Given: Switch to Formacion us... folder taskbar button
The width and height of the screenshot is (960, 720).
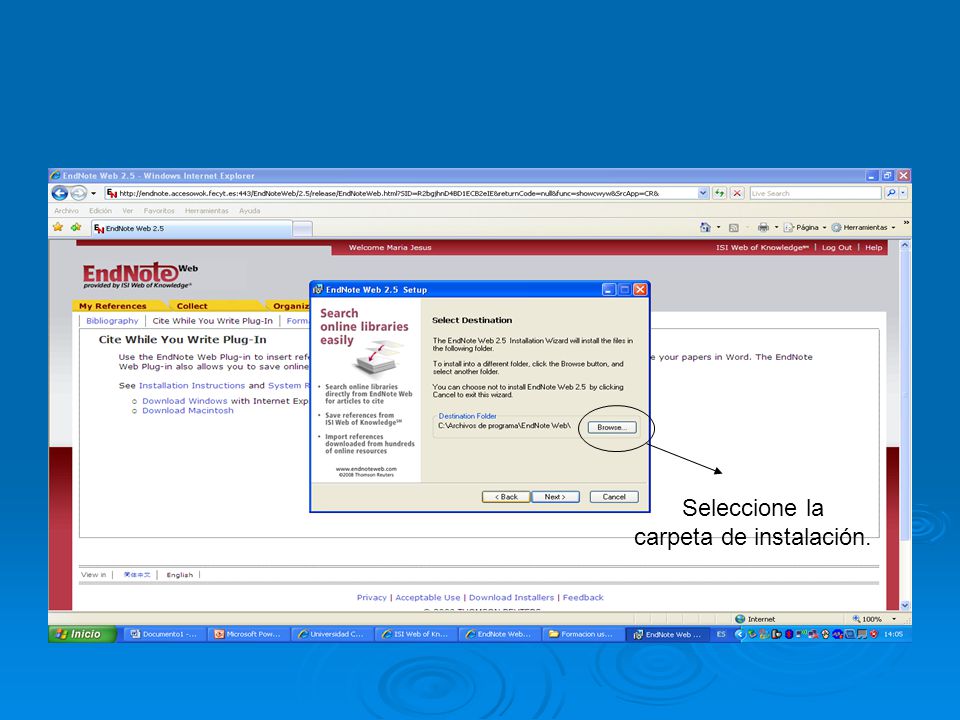Looking at the screenshot, I should click(583, 634).
